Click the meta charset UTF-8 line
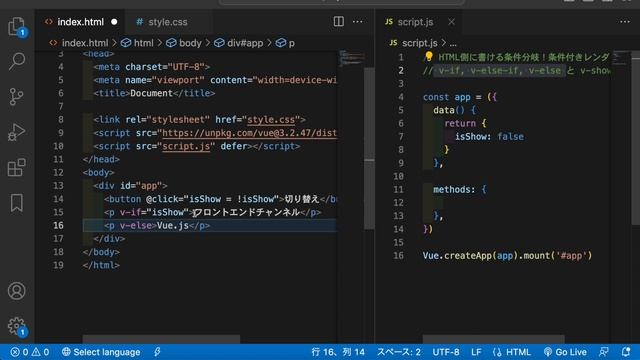640x360 pixels. pyautogui.click(x=152, y=67)
